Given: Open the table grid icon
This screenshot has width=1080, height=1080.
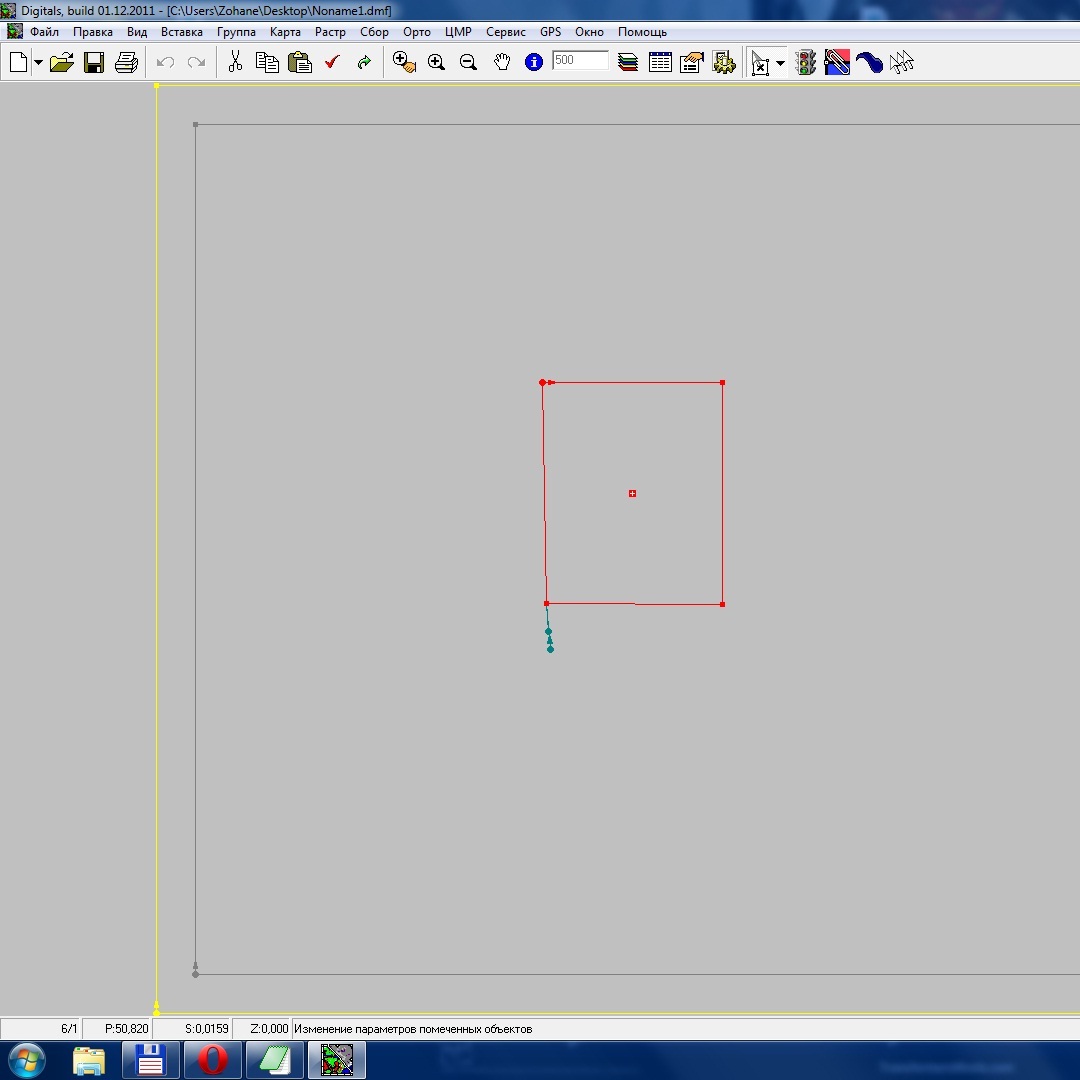Looking at the screenshot, I should [660, 62].
